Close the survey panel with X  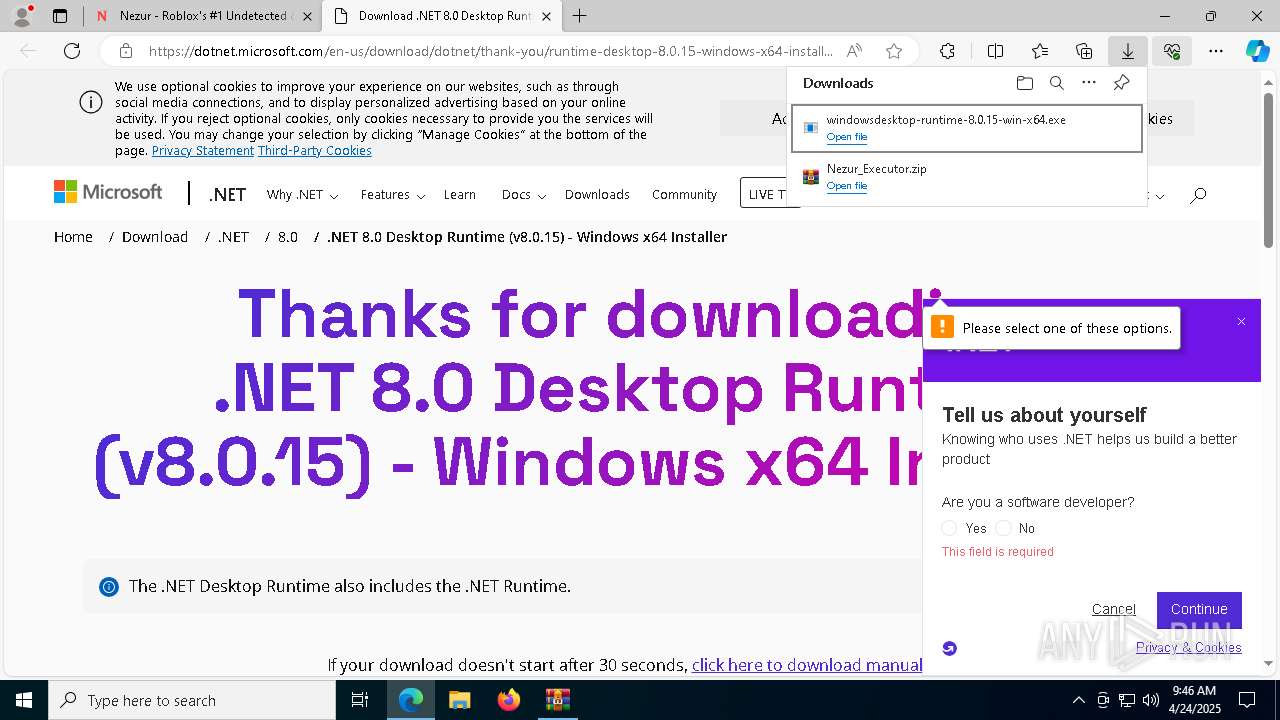pyautogui.click(x=1241, y=322)
